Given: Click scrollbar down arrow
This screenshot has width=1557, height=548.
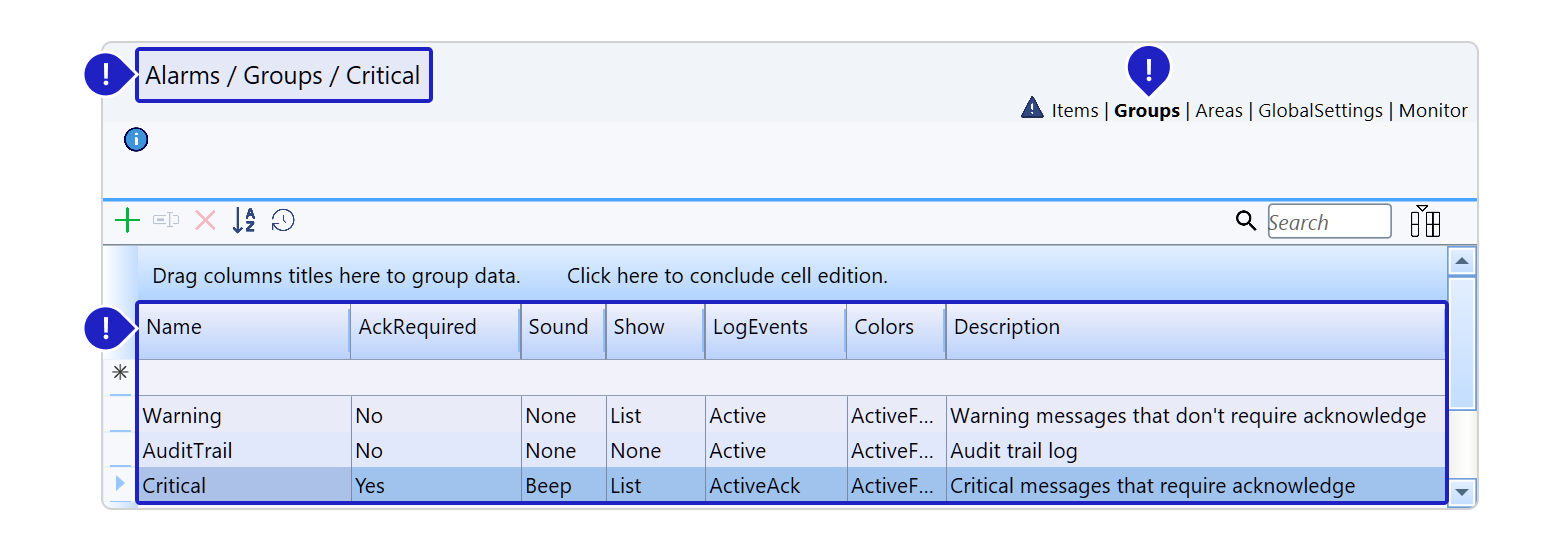Looking at the screenshot, I should click(x=1462, y=491).
